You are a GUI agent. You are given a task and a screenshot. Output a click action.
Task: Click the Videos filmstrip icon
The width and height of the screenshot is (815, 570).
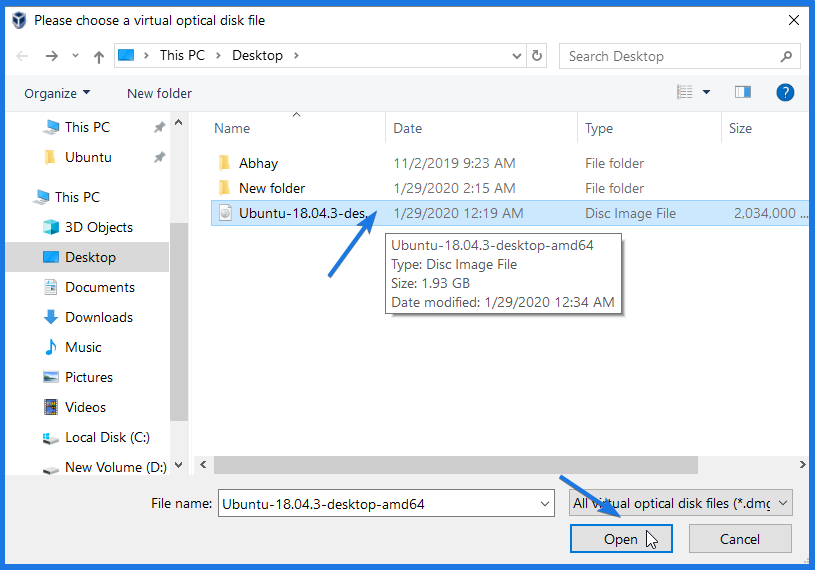[x=50, y=407]
